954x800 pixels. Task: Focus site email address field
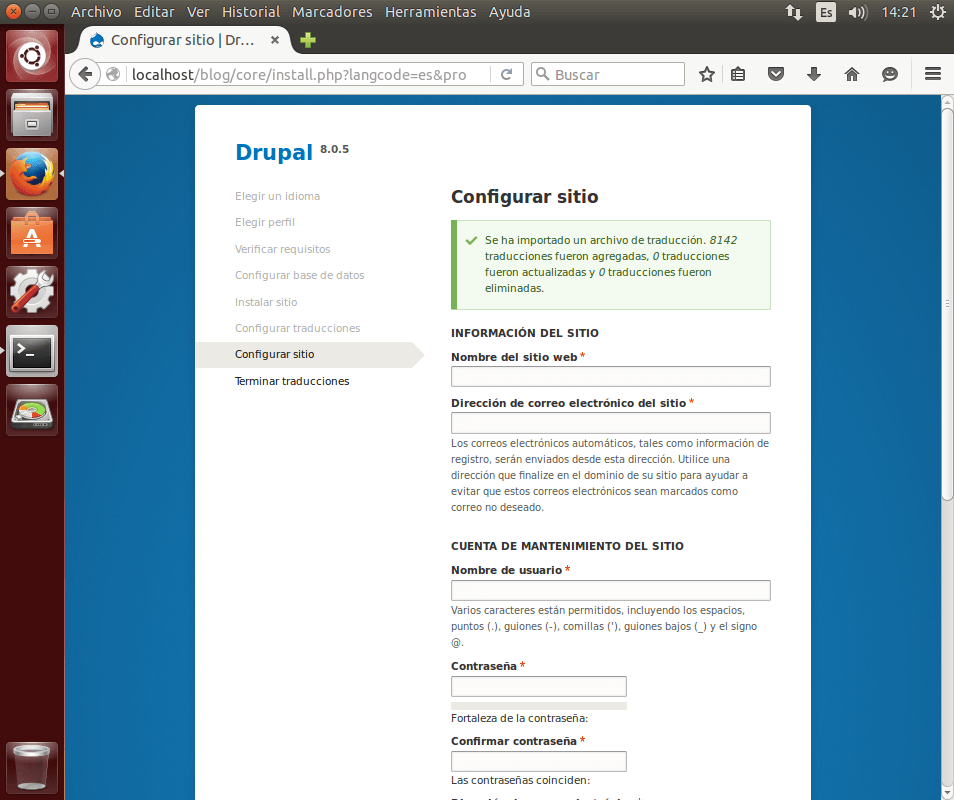pos(610,423)
